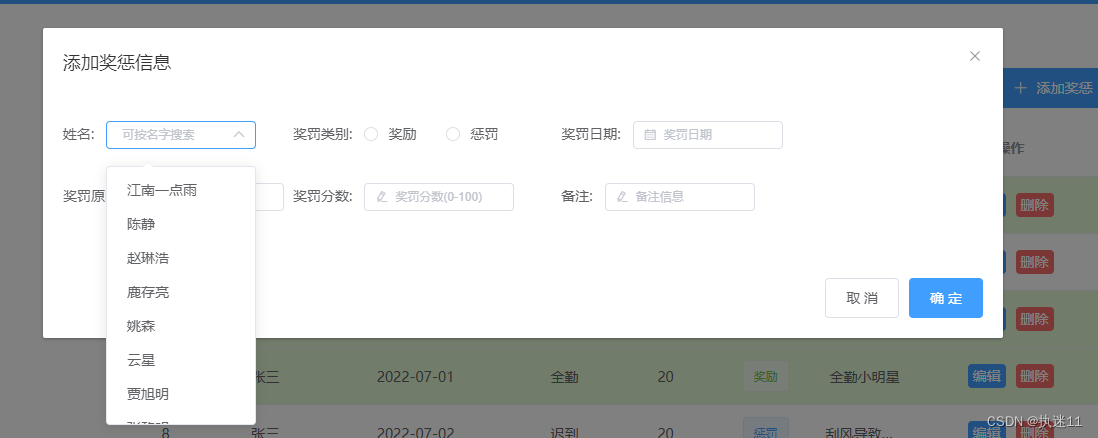Image resolution: width=1098 pixels, height=438 pixels.
Task: Select the 奖励 radio button
Action: coord(371,134)
